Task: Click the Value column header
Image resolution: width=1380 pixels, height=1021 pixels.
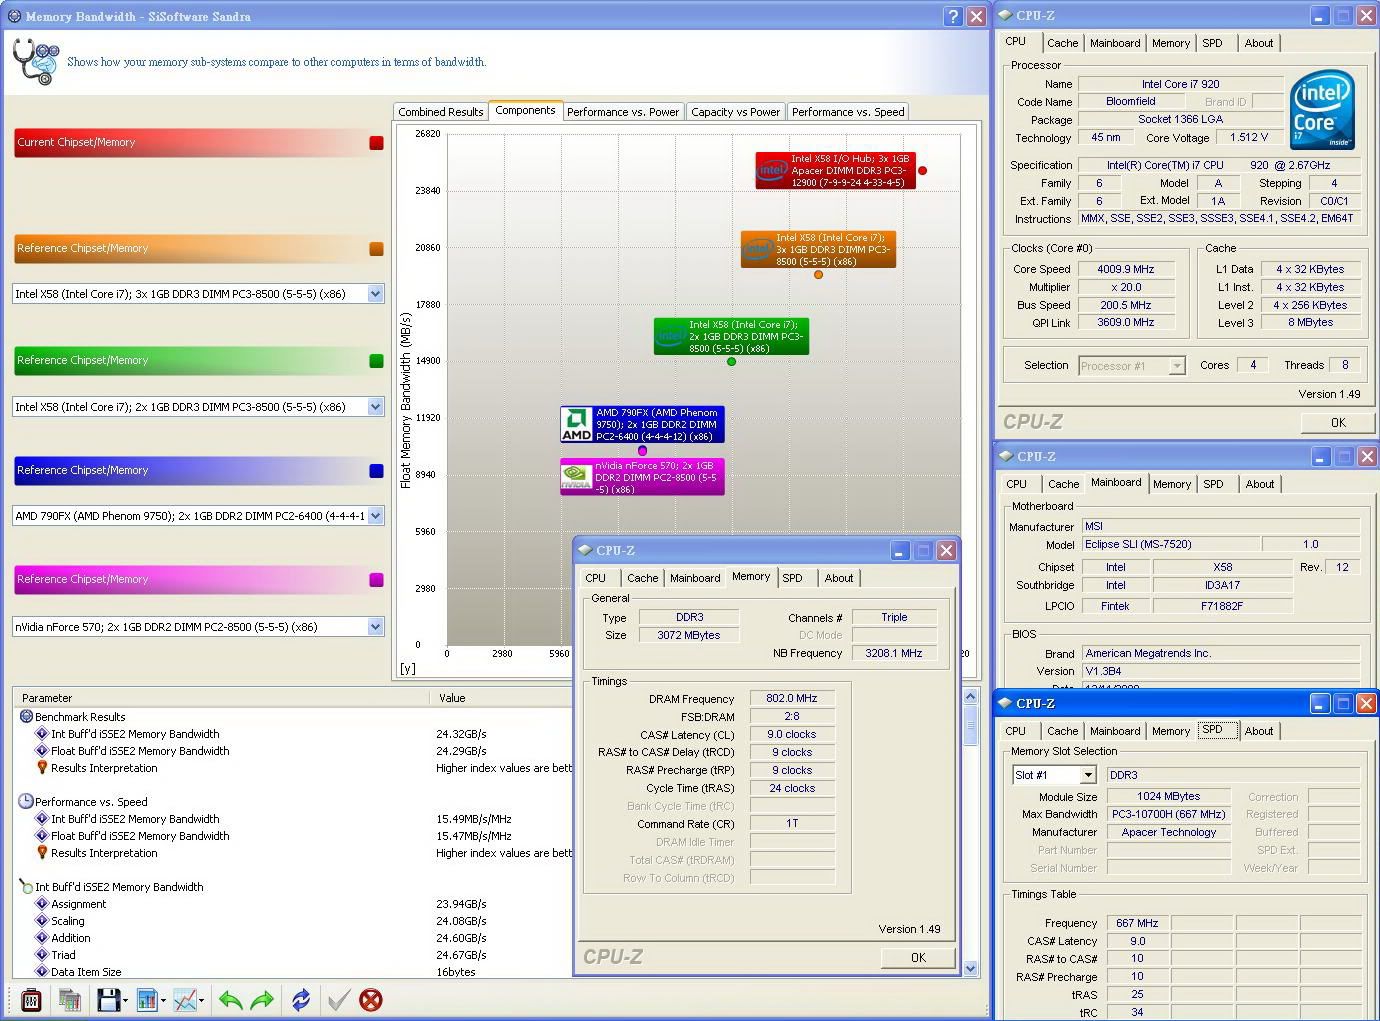Action: tap(501, 698)
